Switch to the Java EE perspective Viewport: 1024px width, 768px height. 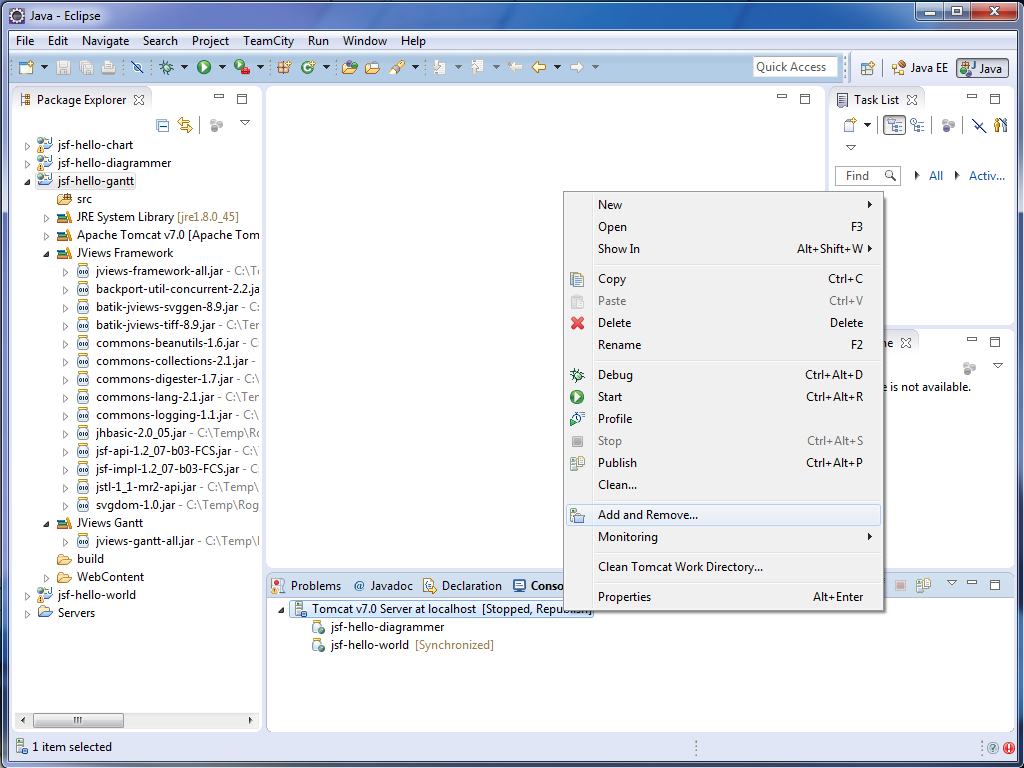pos(920,68)
